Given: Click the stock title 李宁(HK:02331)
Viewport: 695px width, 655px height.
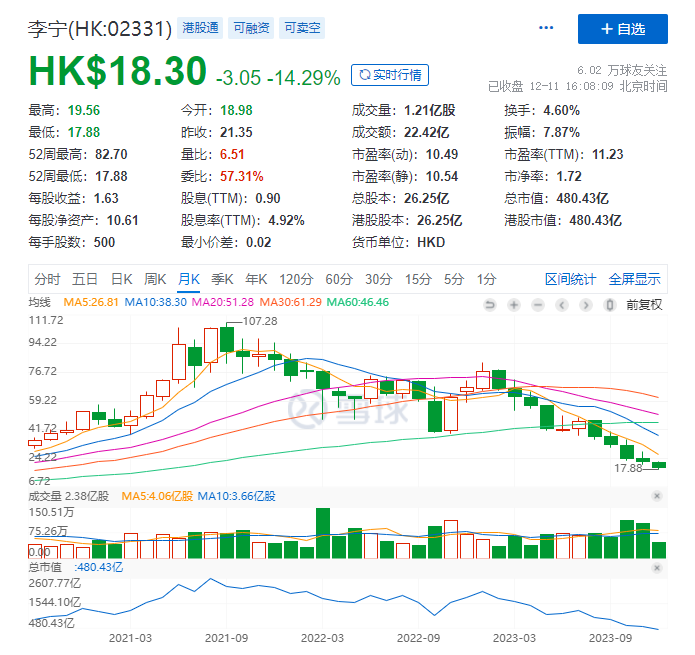Looking at the screenshot, I should [x=100, y=29].
